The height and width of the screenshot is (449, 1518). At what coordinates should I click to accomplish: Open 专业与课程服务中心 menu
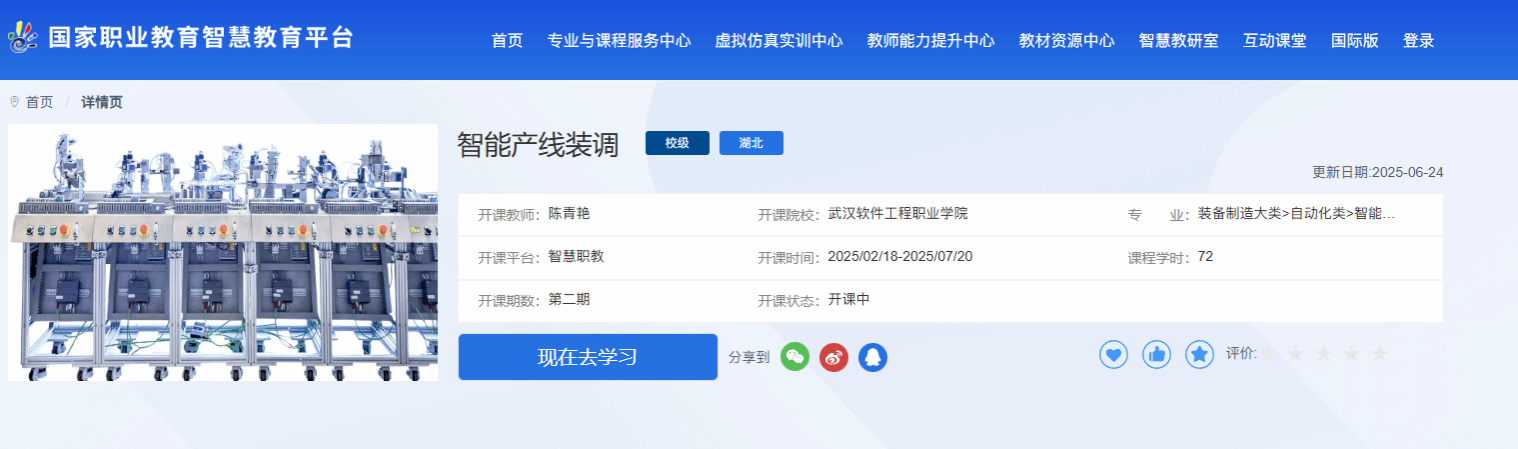tap(619, 41)
